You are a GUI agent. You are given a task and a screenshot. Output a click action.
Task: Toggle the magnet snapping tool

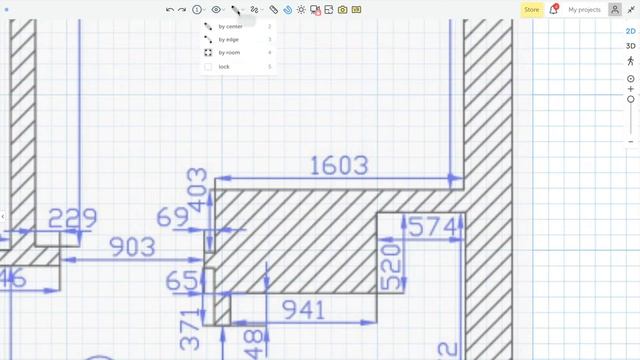click(x=288, y=9)
